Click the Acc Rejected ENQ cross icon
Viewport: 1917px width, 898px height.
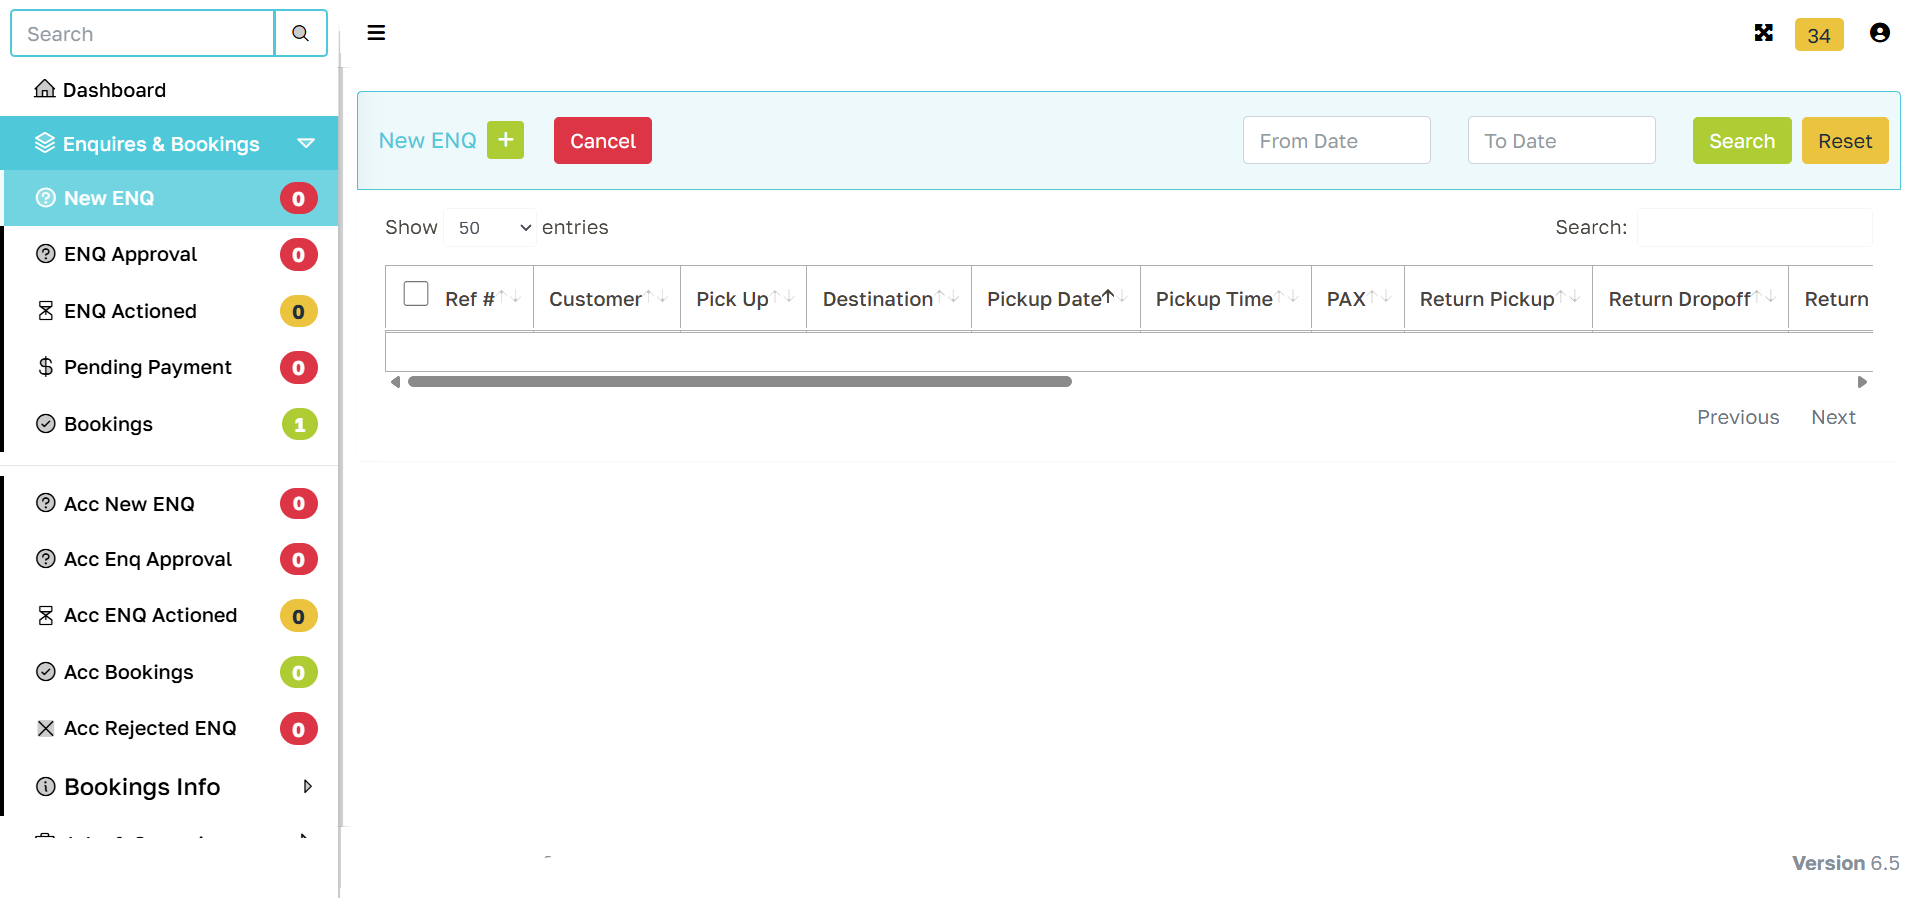tap(46, 728)
